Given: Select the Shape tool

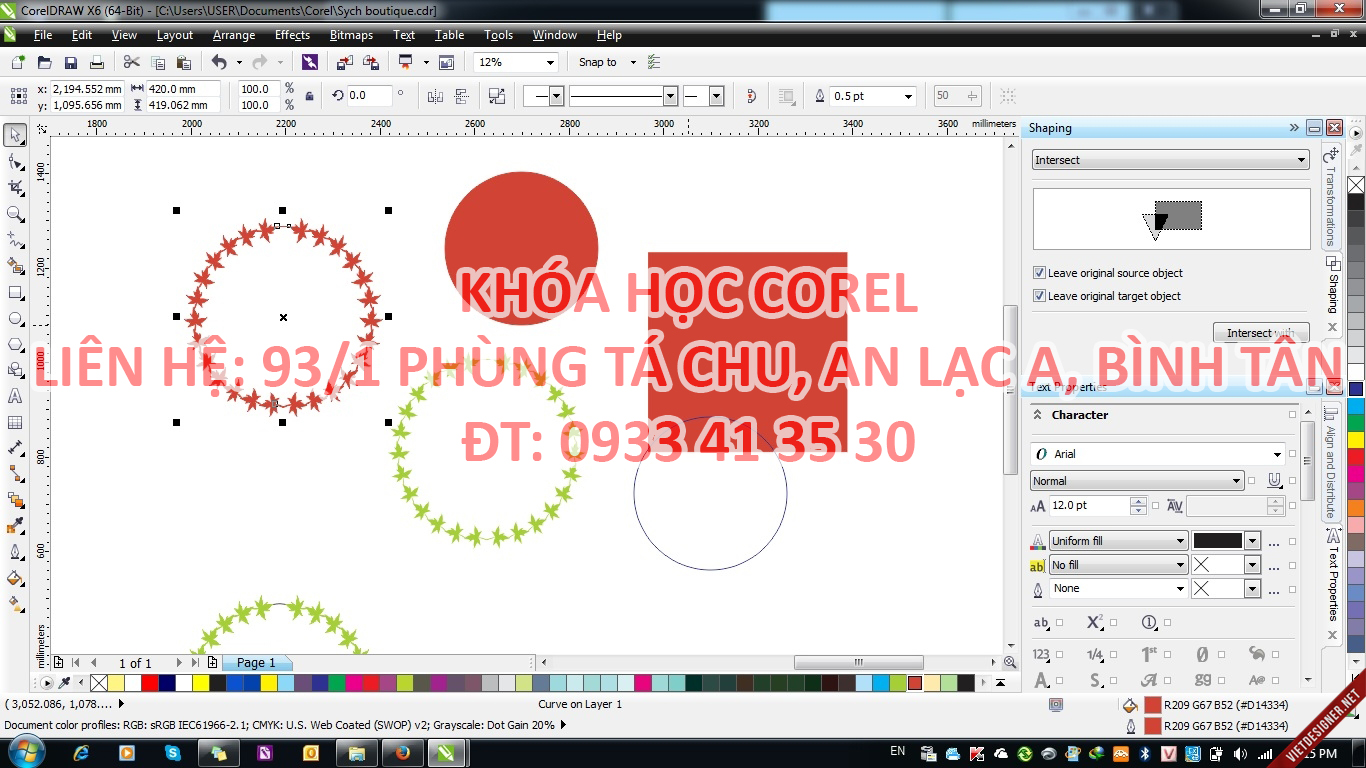Looking at the screenshot, I should tap(15, 162).
